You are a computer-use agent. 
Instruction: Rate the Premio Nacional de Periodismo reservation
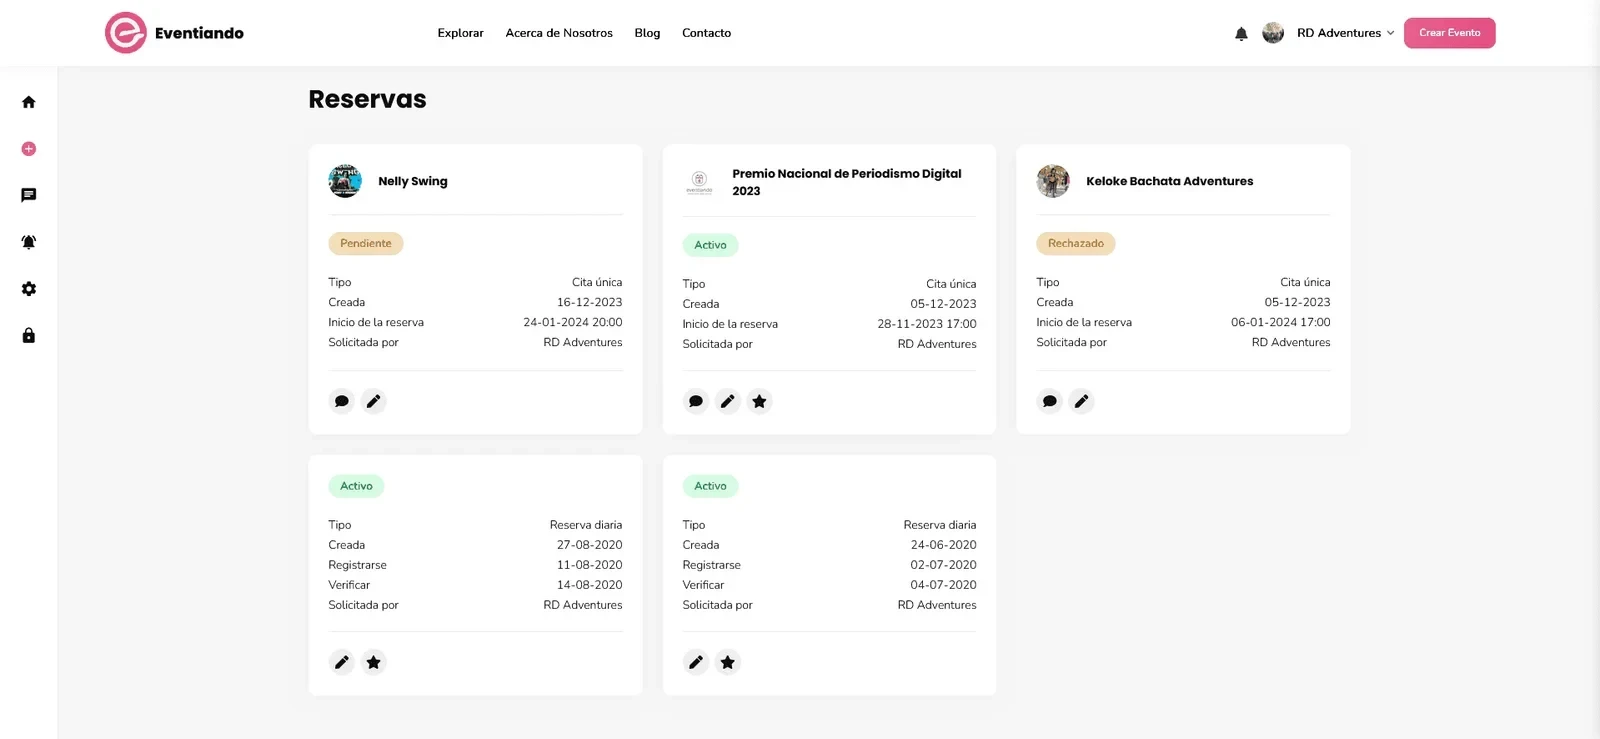(x=760, y=401)
